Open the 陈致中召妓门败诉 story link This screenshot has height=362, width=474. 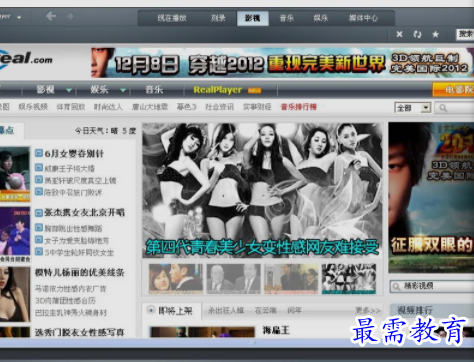coord(73,192)
